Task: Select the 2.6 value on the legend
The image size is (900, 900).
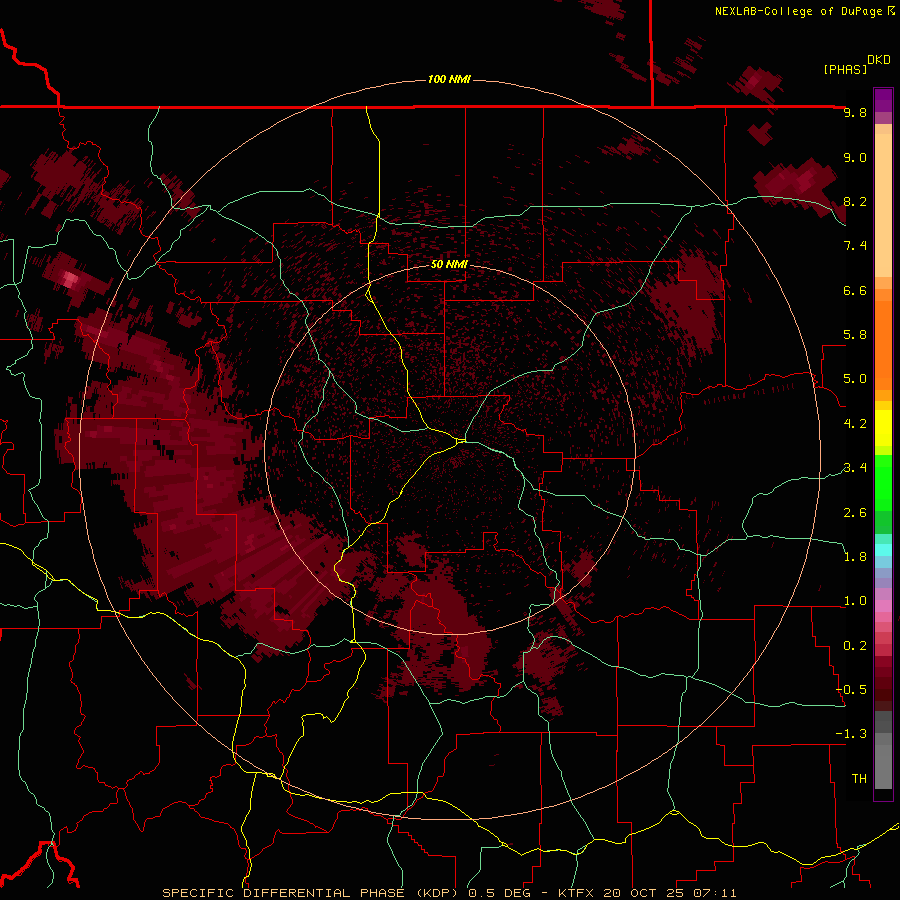Action: pos(855,513)
